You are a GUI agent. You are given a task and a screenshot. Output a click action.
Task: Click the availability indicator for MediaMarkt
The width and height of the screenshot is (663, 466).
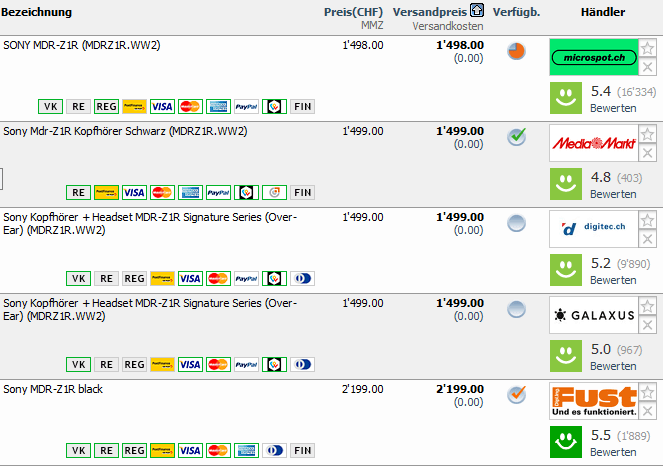[x=516, y=137]
